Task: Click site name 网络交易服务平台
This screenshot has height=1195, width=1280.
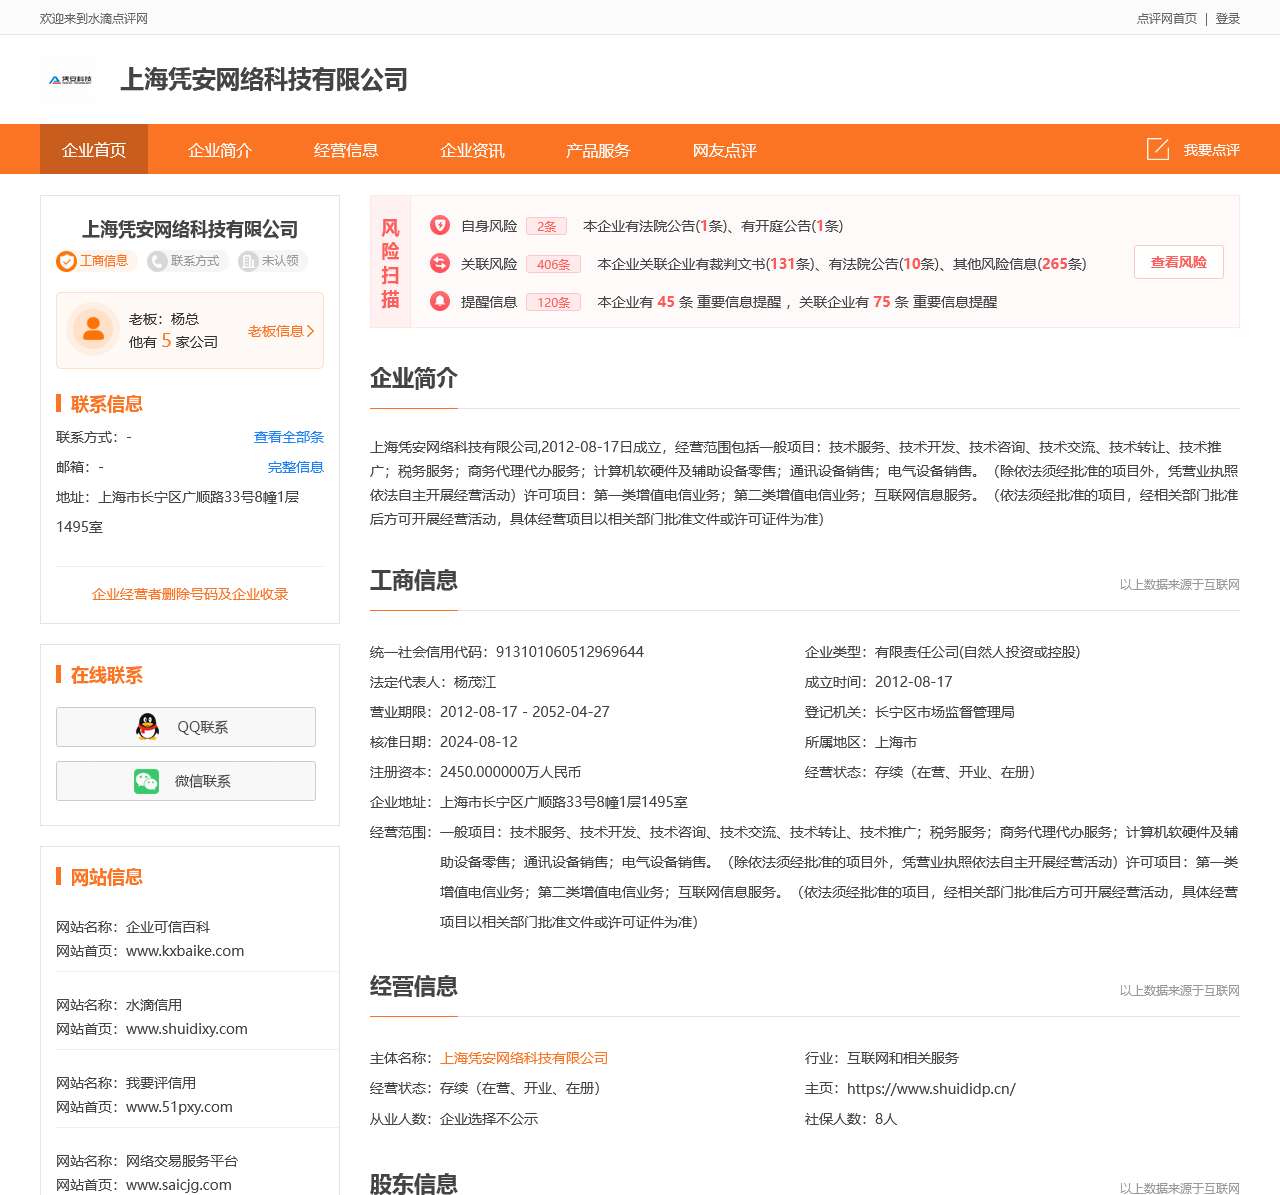Action: click(x=182, y=1161)
